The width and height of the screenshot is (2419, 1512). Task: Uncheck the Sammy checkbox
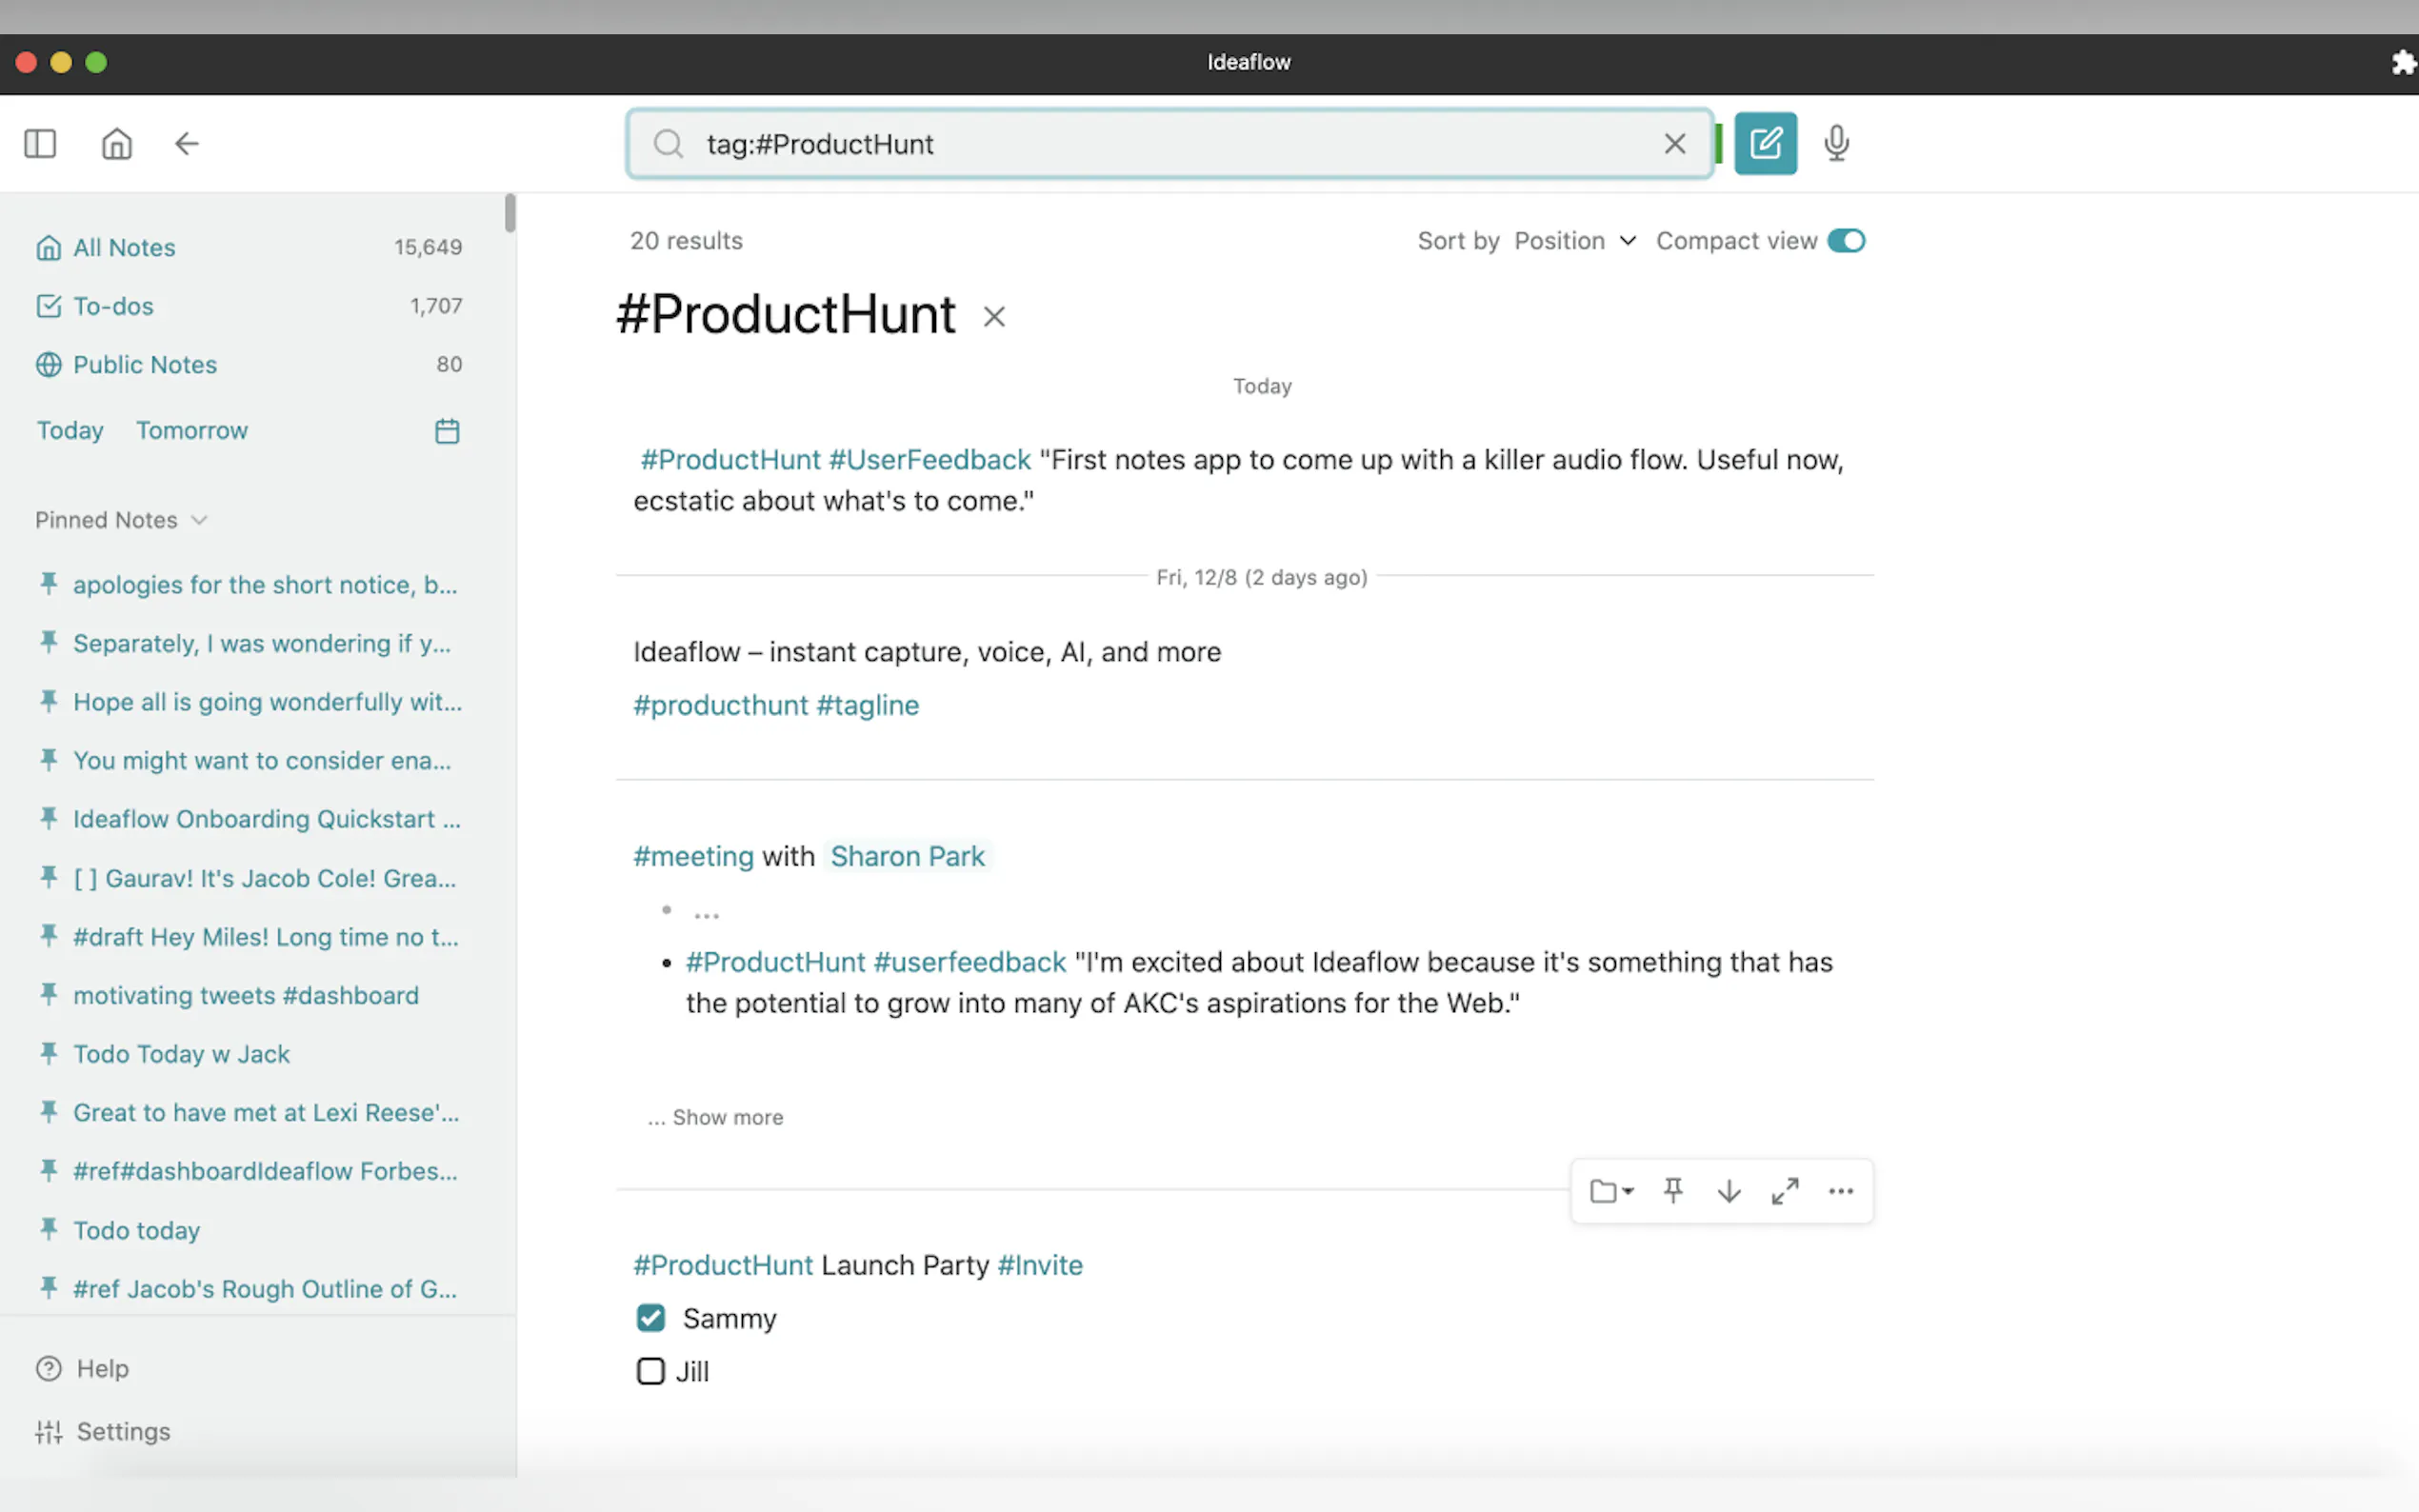651,1318
